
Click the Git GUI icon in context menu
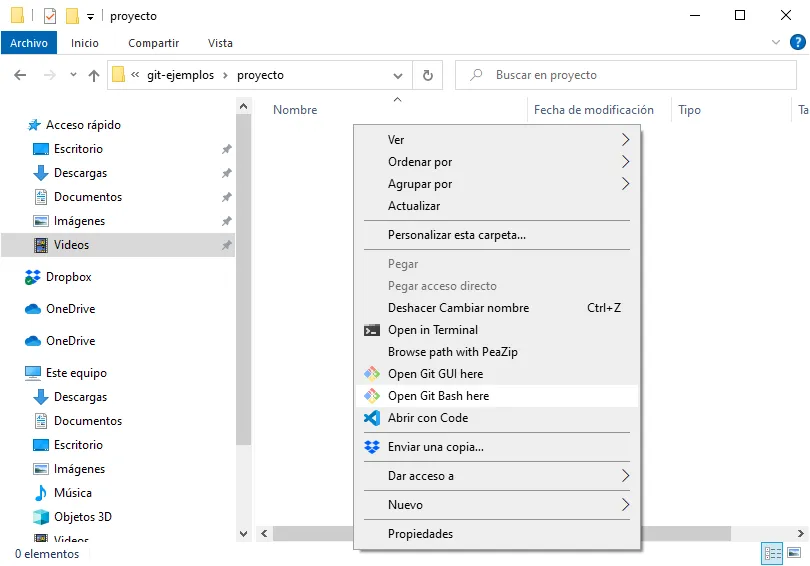click(371, 374)
